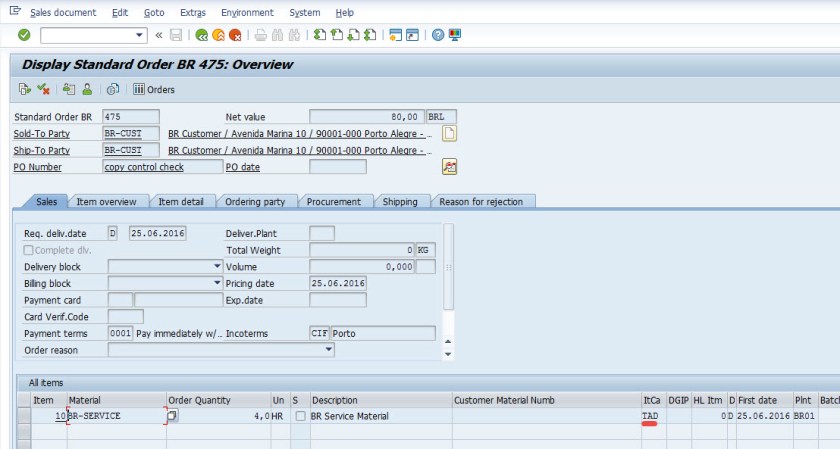Go to last page via toolbar icon
840x449 pixels.
[370, 35]
